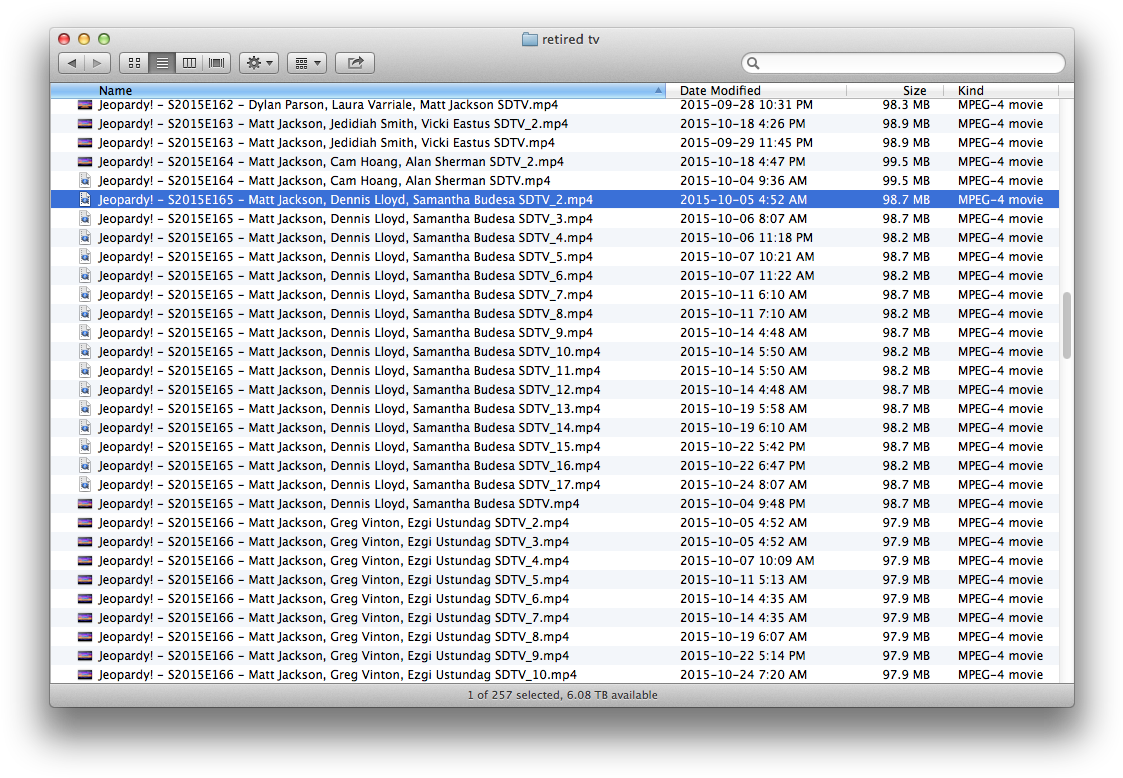The width and height of the screenshot is (1123, 778).
Task: Click the date 2015-10-04 9:36 AM
Action: (743, 181)
